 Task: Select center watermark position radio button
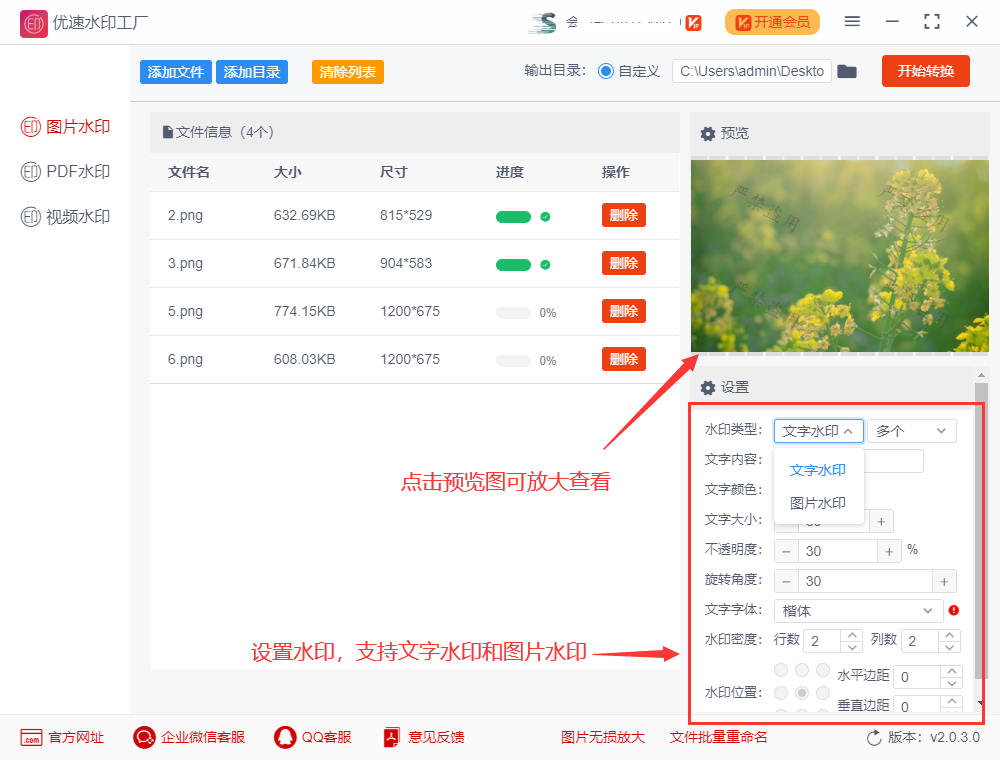[x=801, y=692]
